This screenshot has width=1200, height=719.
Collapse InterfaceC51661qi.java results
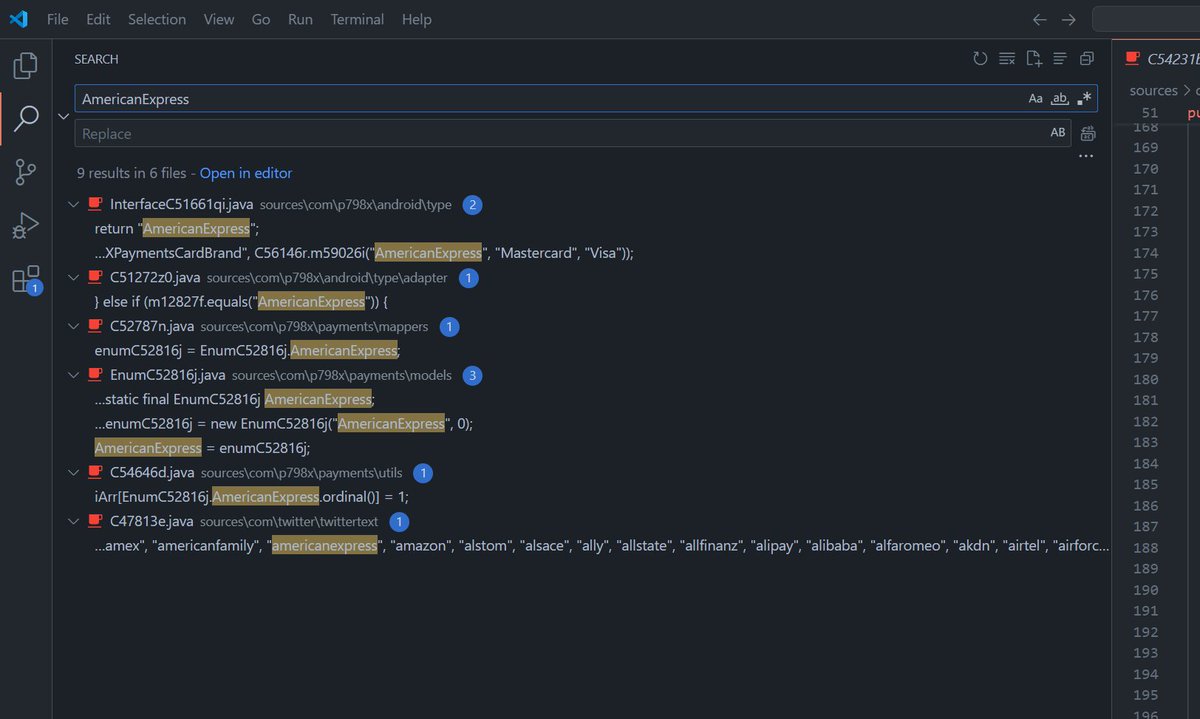(x=73, y=204)
